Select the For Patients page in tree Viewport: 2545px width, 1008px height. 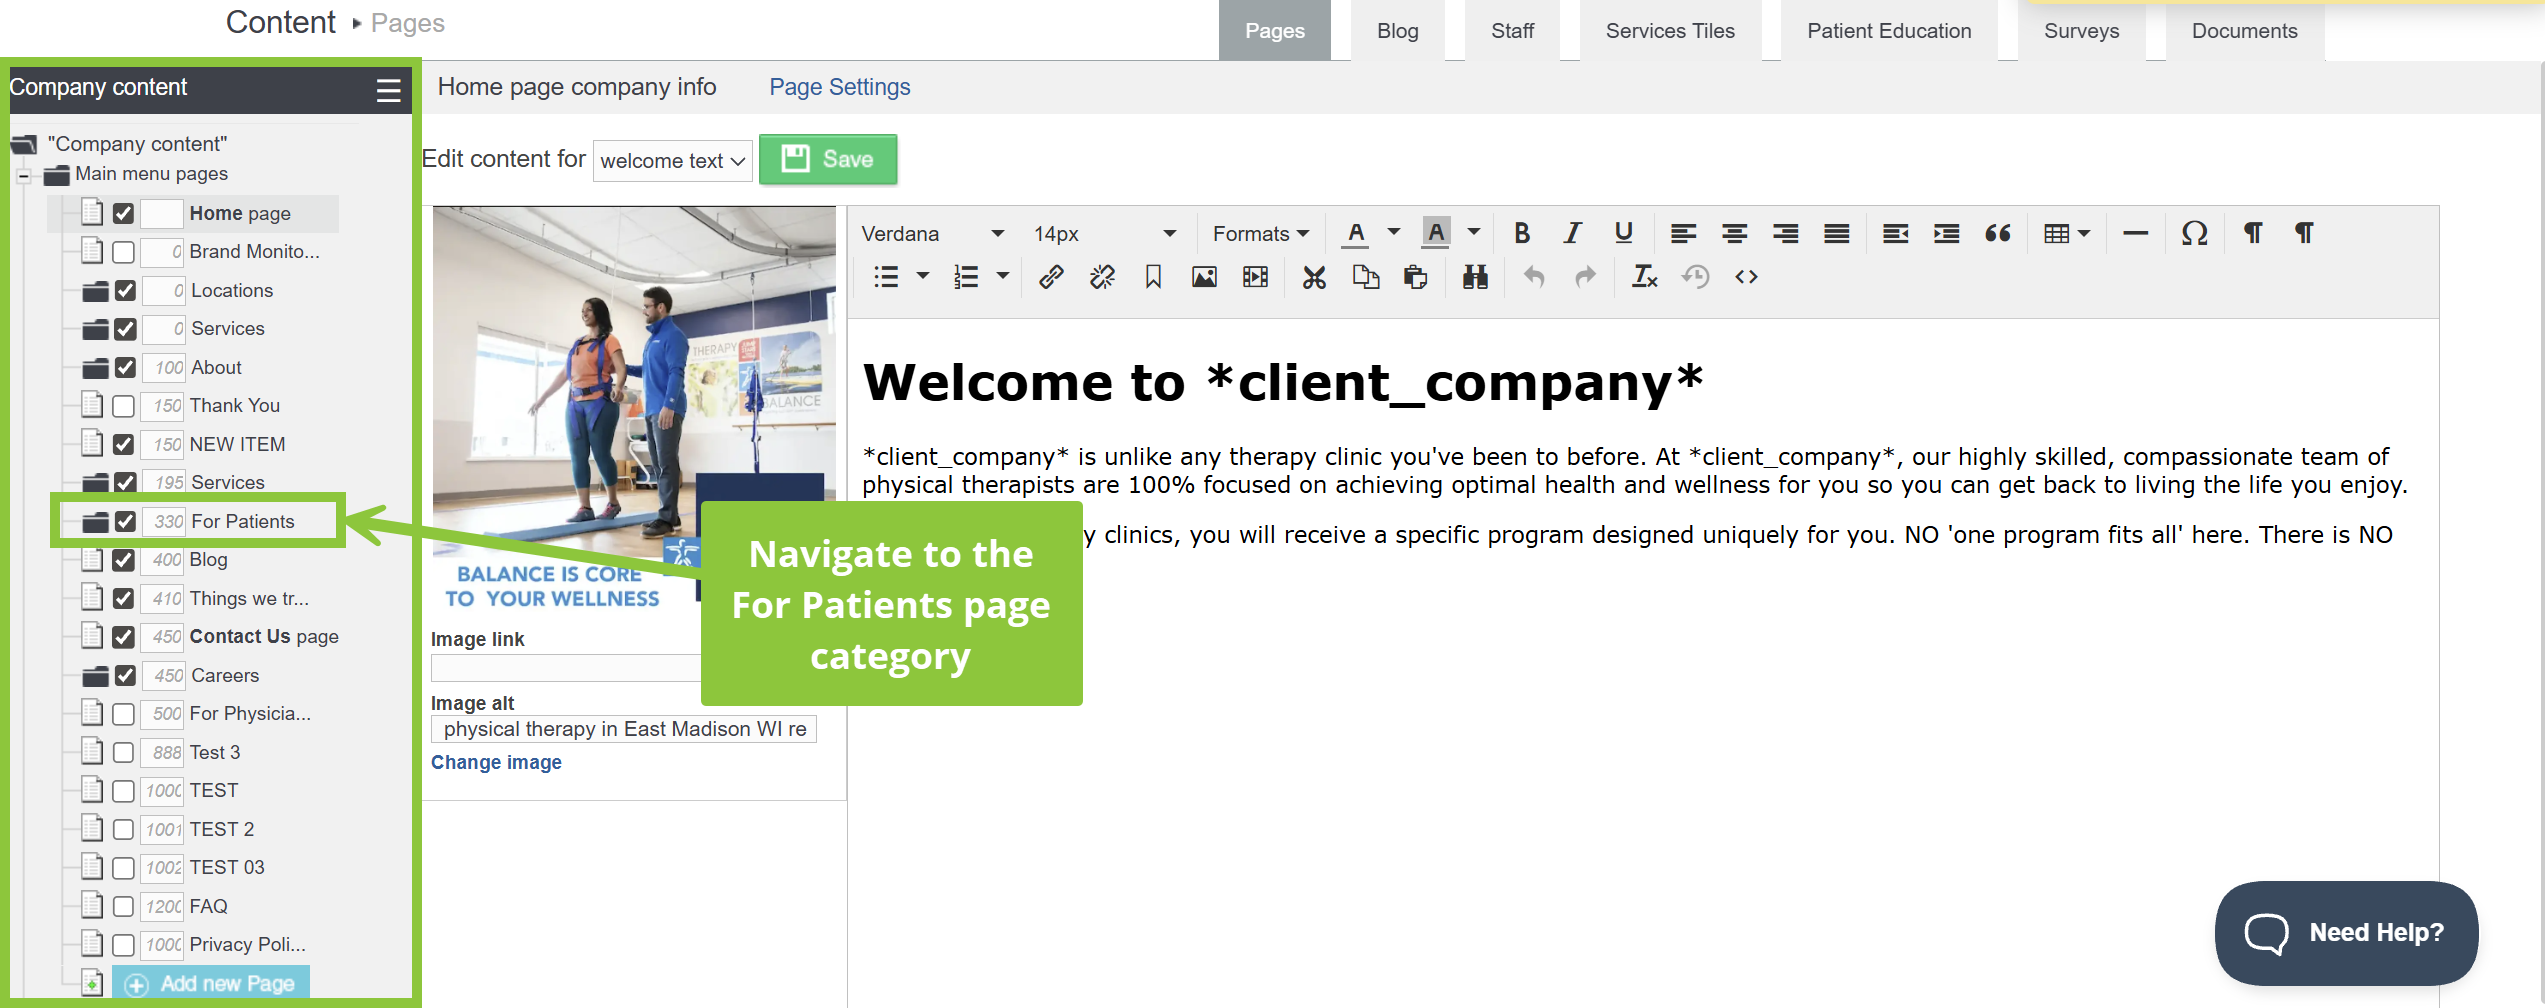[243, 522]
